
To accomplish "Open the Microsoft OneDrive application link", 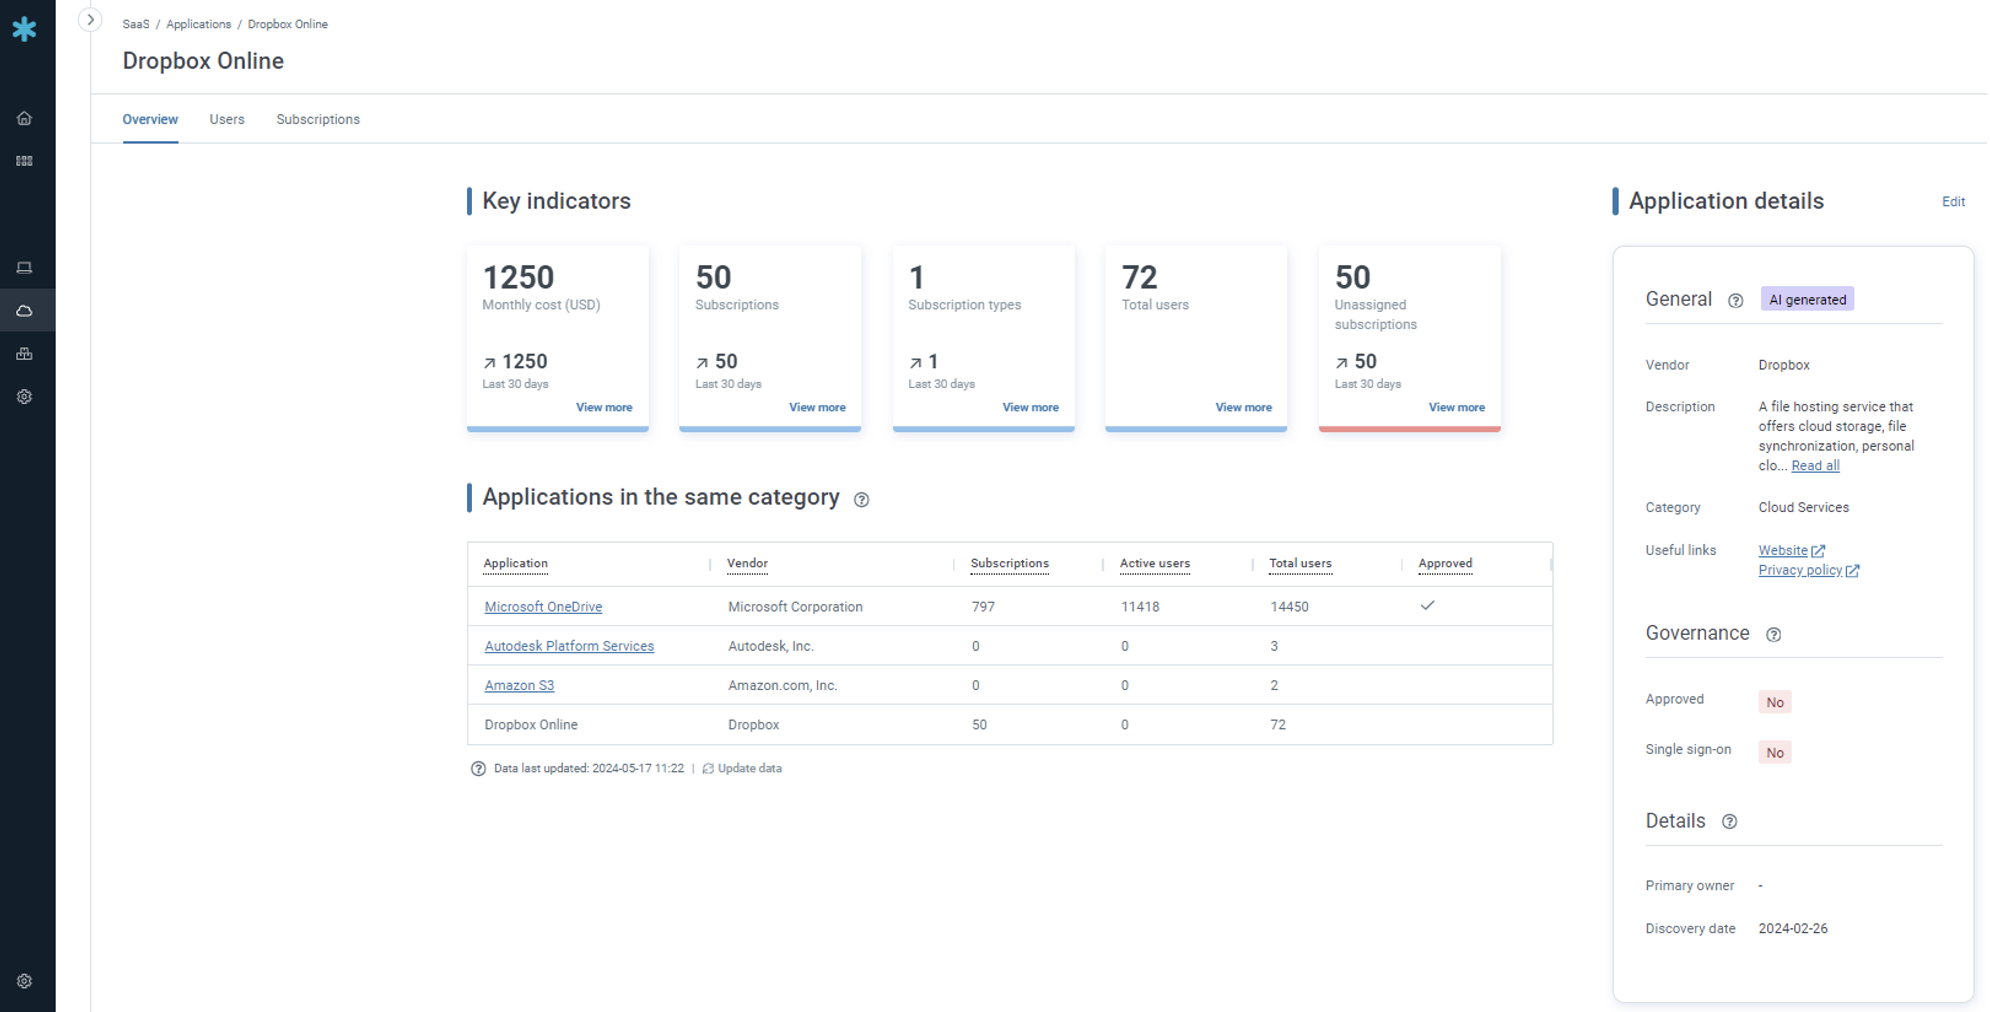I will (543, 607).
